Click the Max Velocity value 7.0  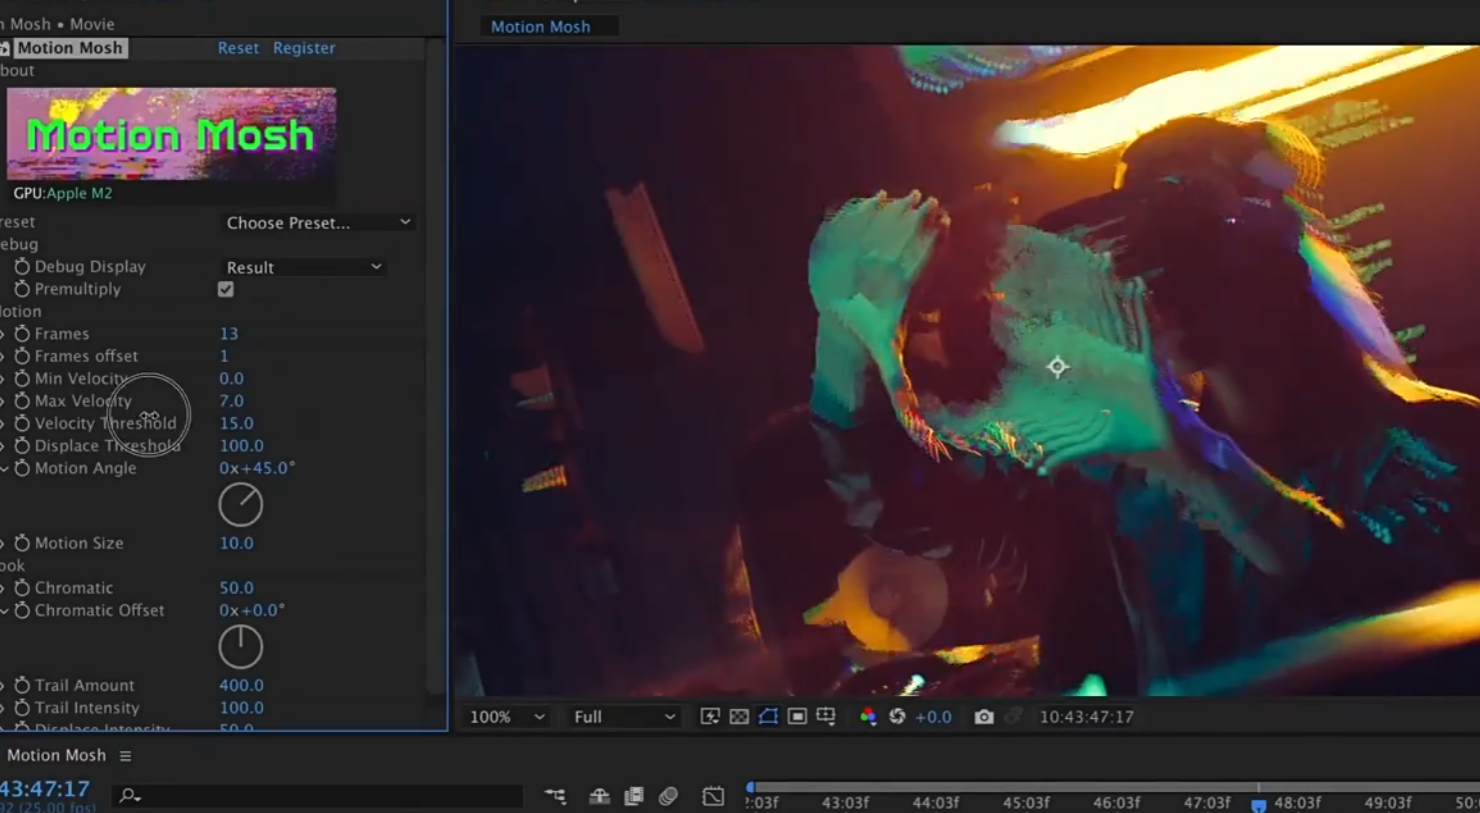tap(232, 401)
